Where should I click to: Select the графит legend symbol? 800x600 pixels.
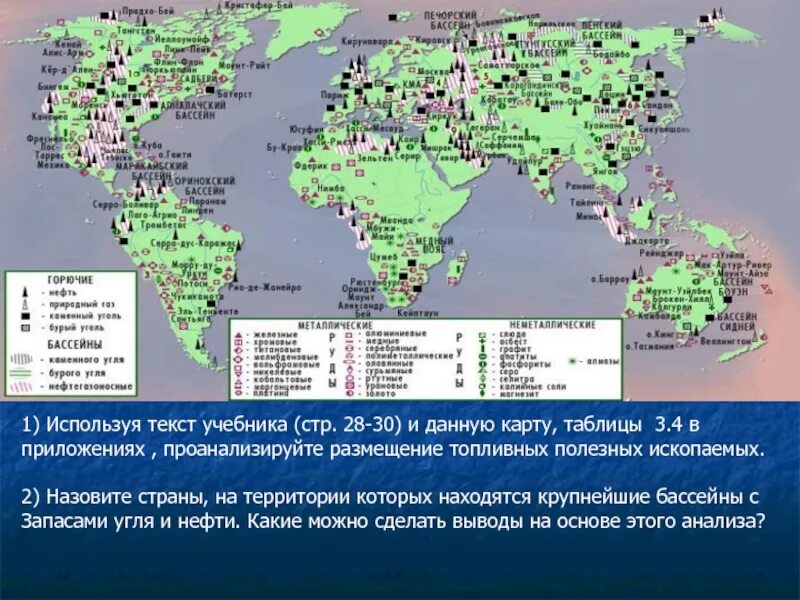(483, 349)
